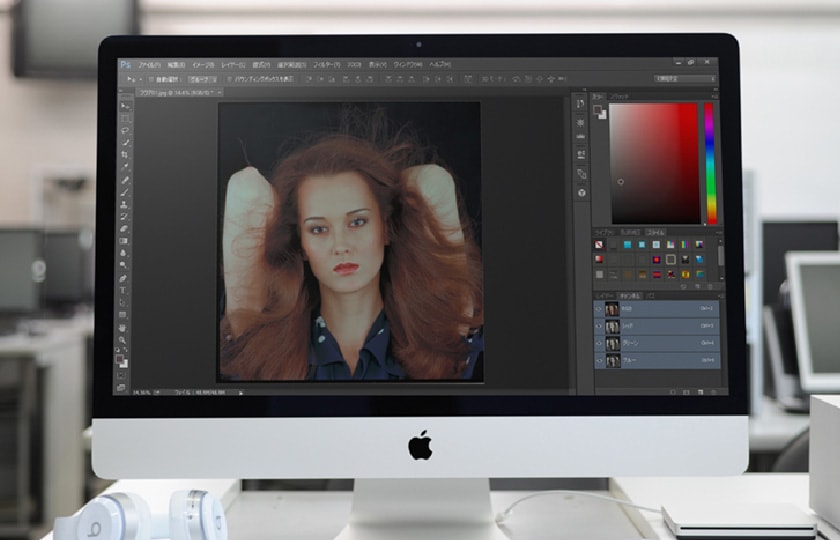840x540 pixels.
Task: Switch to the スウォッチ (Swatches) tab
Action: point(620,96)
